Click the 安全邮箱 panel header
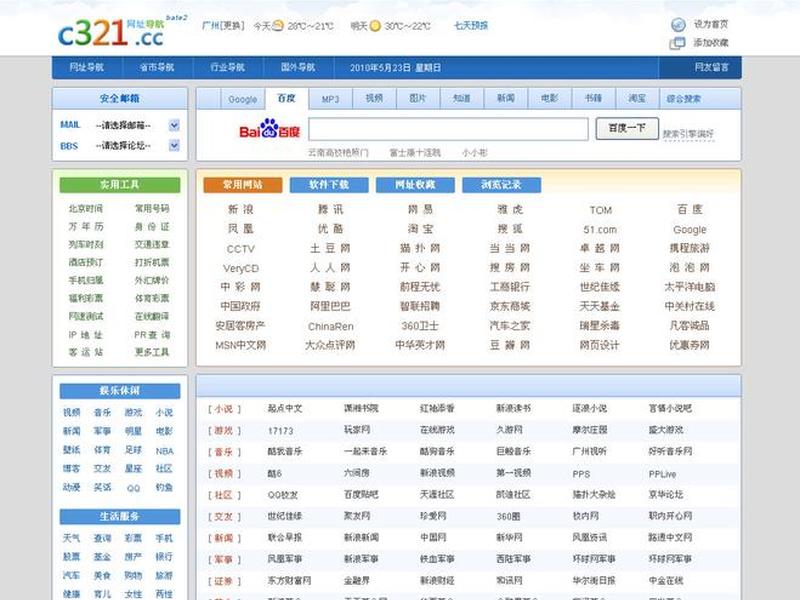This screenshot has width=800, height=600. click(120, 98)
